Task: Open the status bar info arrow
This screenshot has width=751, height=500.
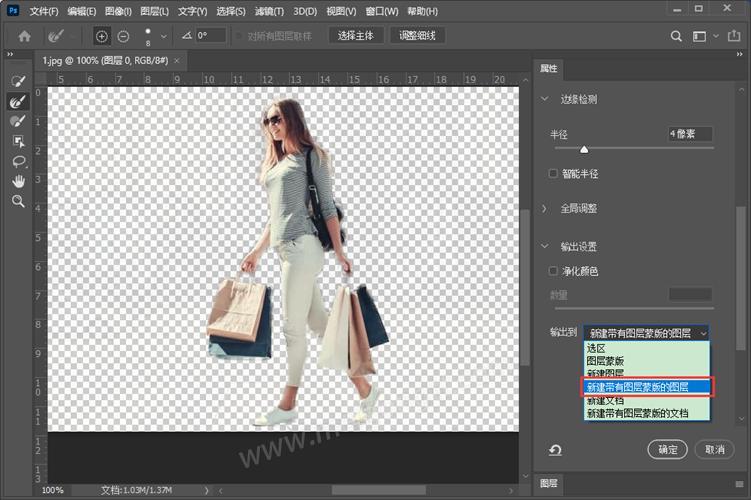Action: (206, 490)
